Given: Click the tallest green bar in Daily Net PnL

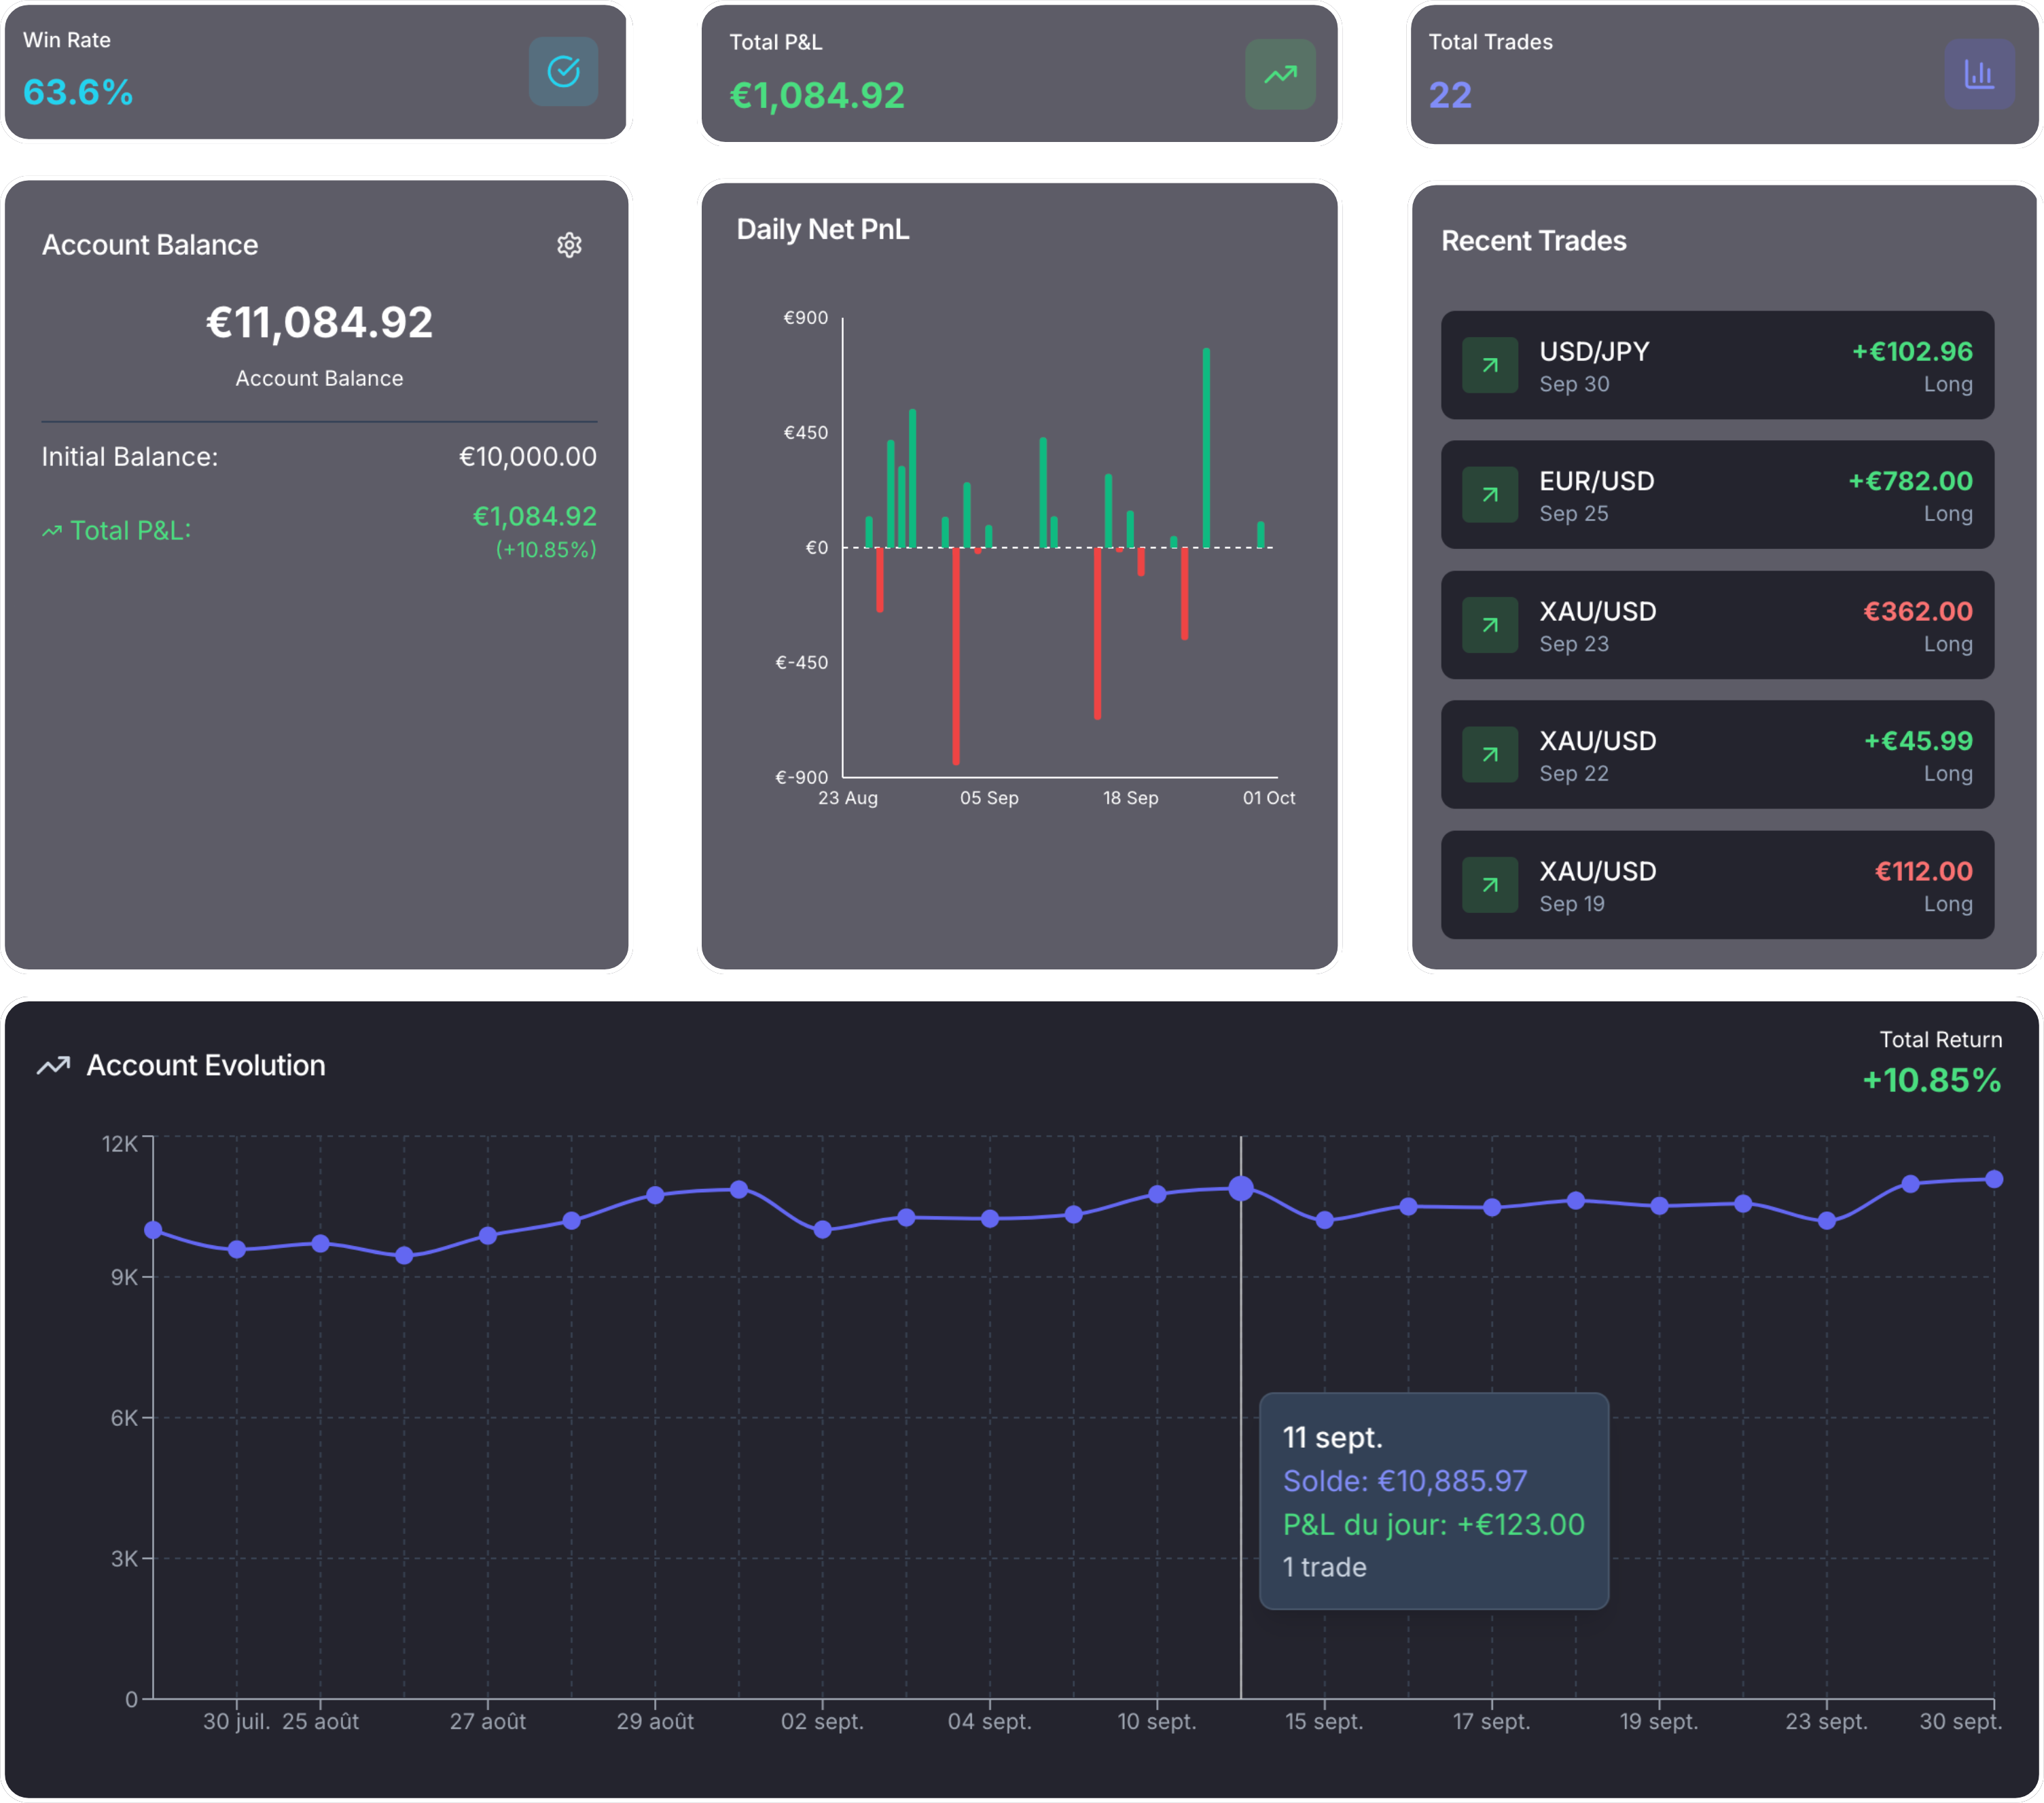Looking at the screenshot, I should (1206, 450).
